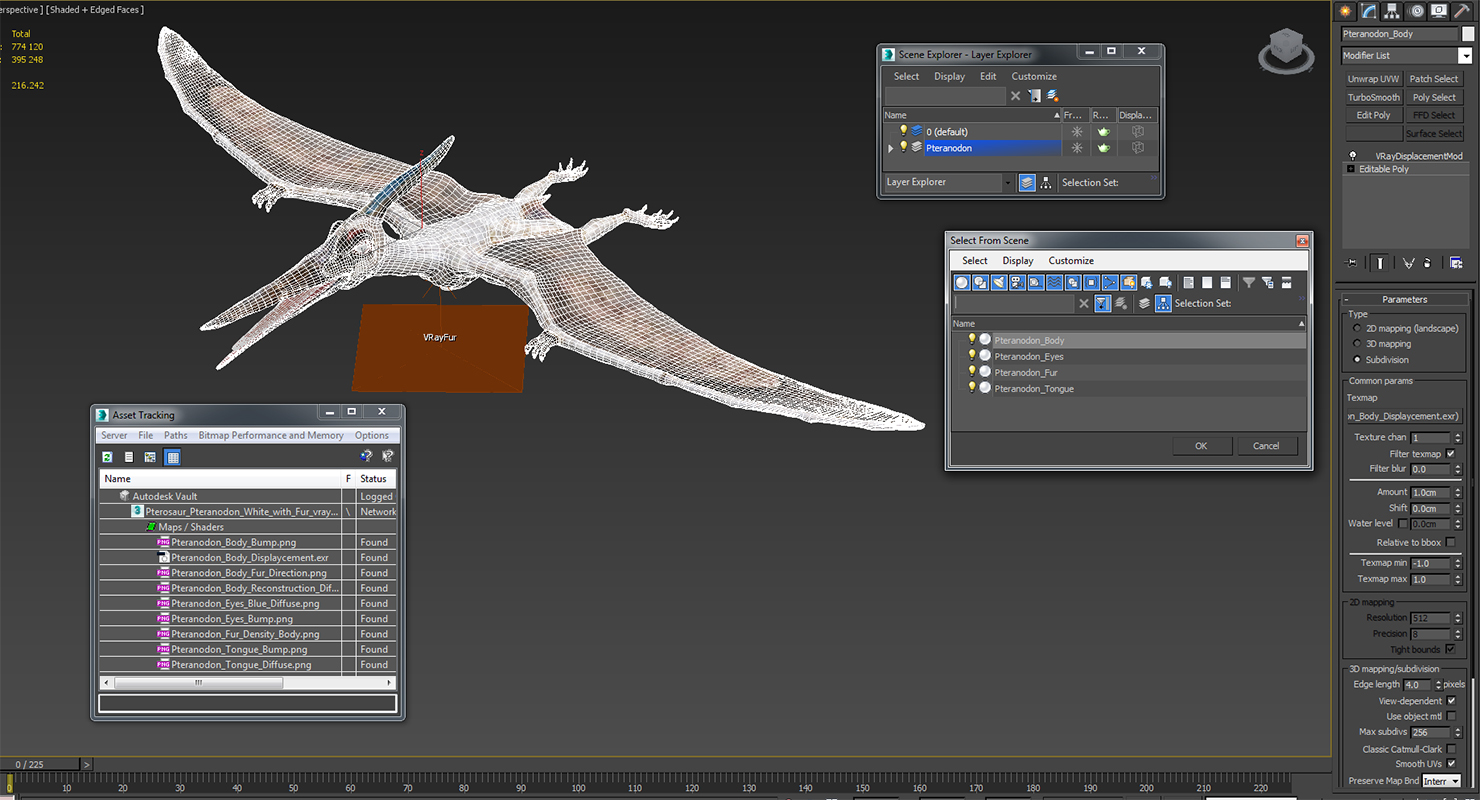Toggle Display Bone Objects filter icon

[1110, 283]
